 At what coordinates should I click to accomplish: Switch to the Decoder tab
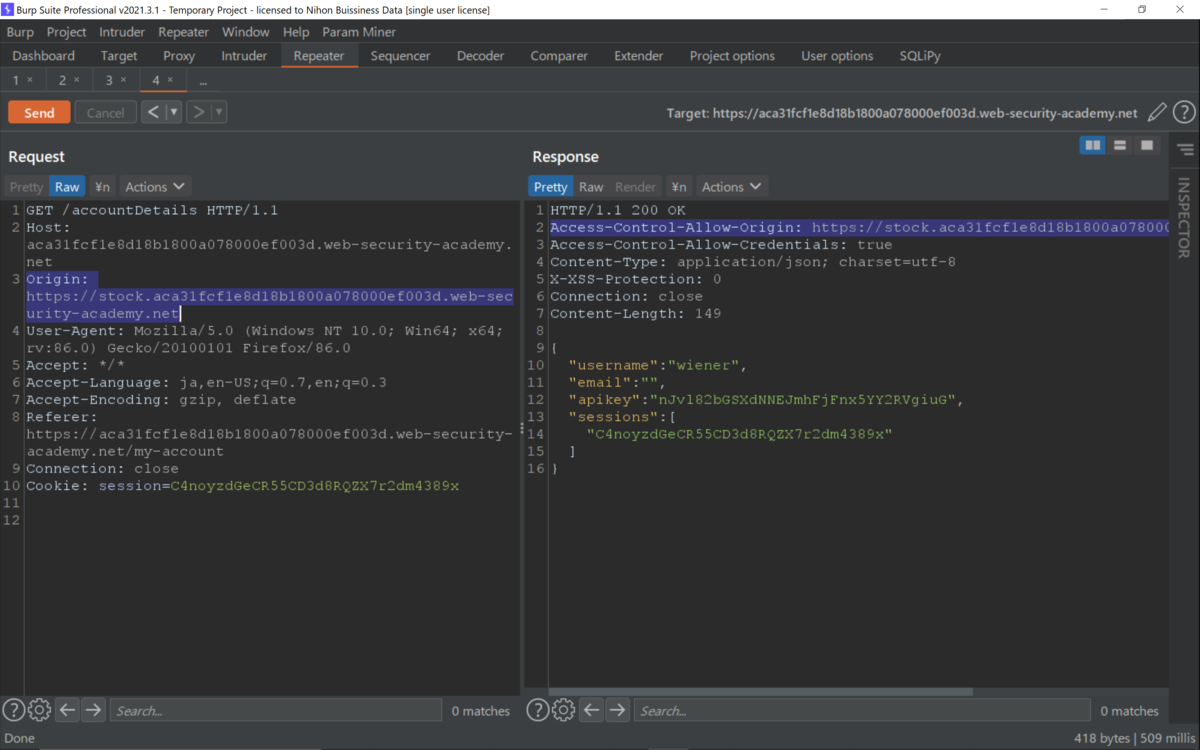481,56
